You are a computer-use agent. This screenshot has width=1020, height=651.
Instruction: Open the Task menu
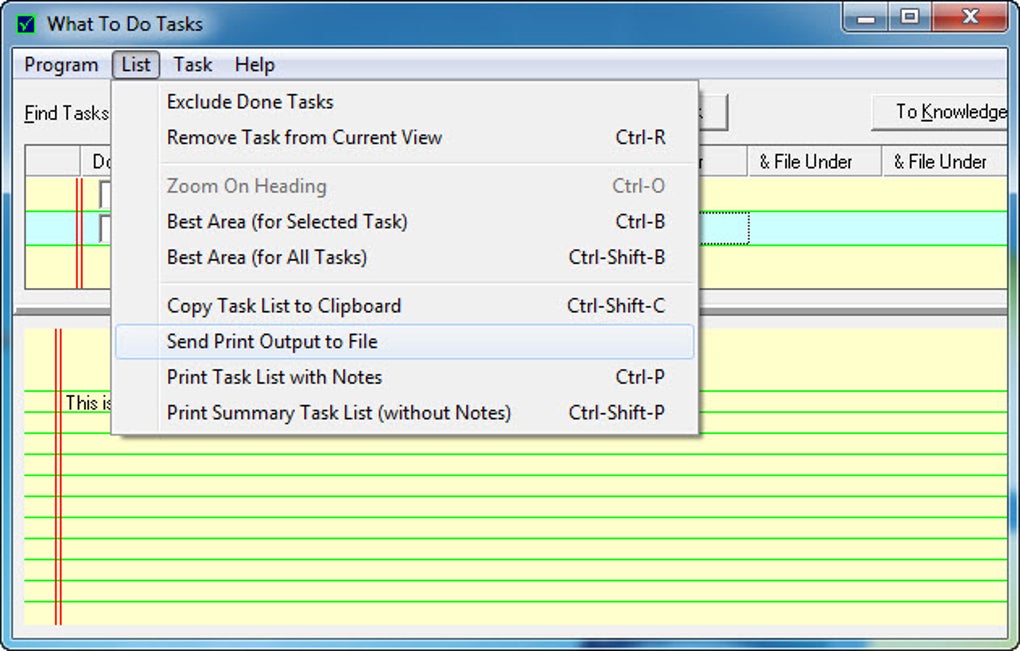coord(192,65)
